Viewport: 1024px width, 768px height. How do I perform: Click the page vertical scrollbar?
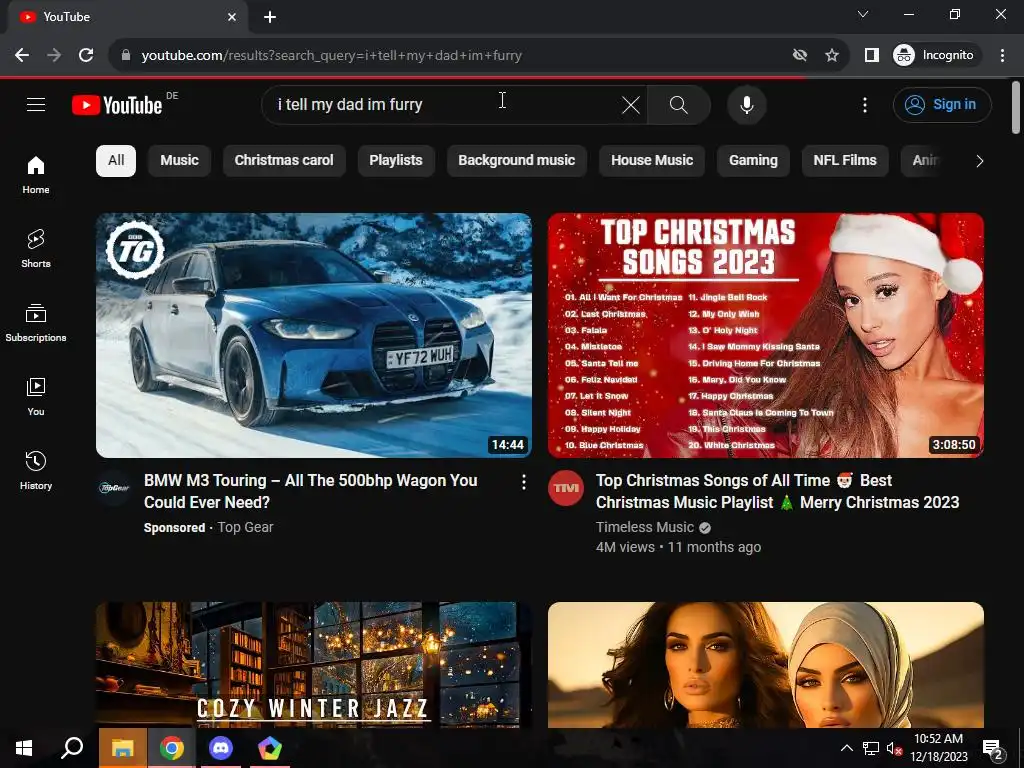[x=1016, y=108]
